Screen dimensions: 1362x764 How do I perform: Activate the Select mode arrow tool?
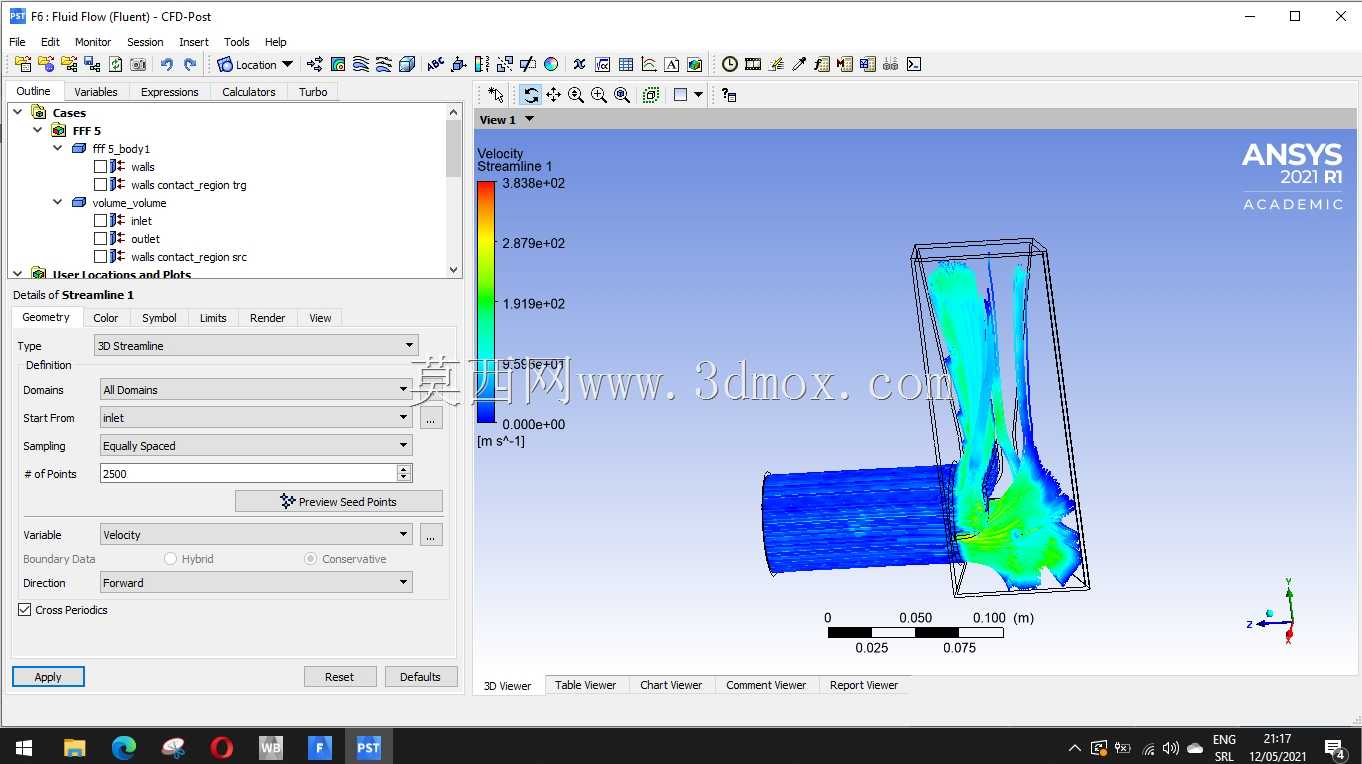496,95
